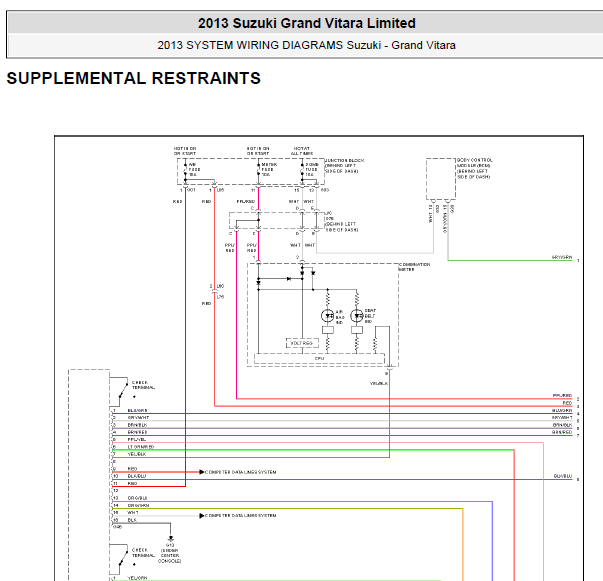Click right-edge "RED" wire label 3
603x581 pixels.
click(567, 403)
